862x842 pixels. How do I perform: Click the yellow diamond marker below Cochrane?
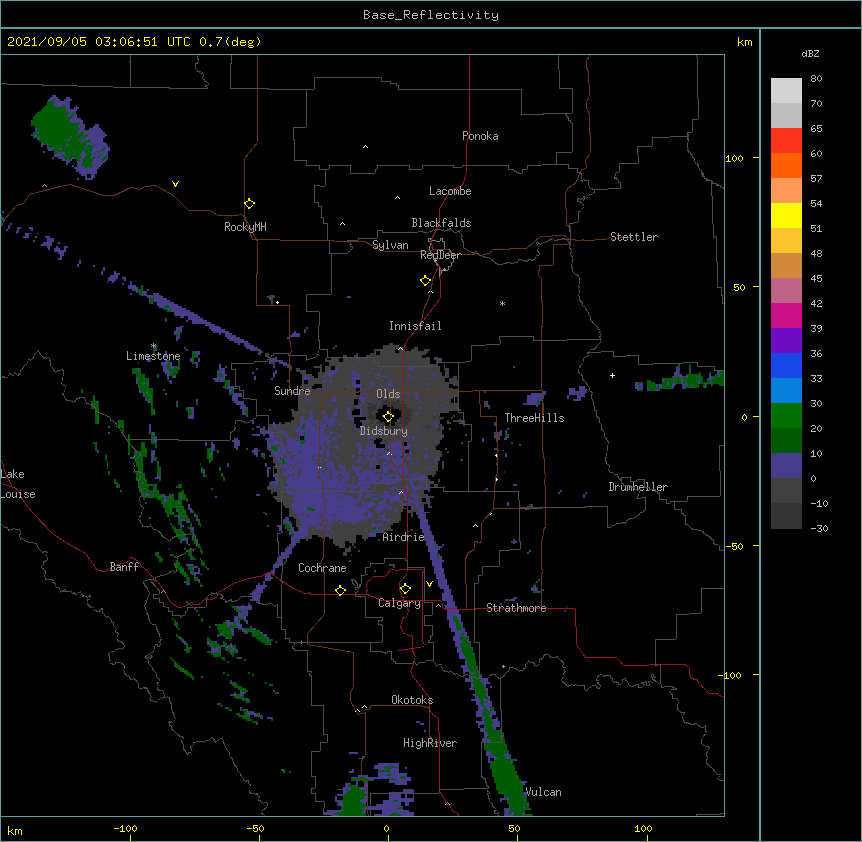point(340,590)
